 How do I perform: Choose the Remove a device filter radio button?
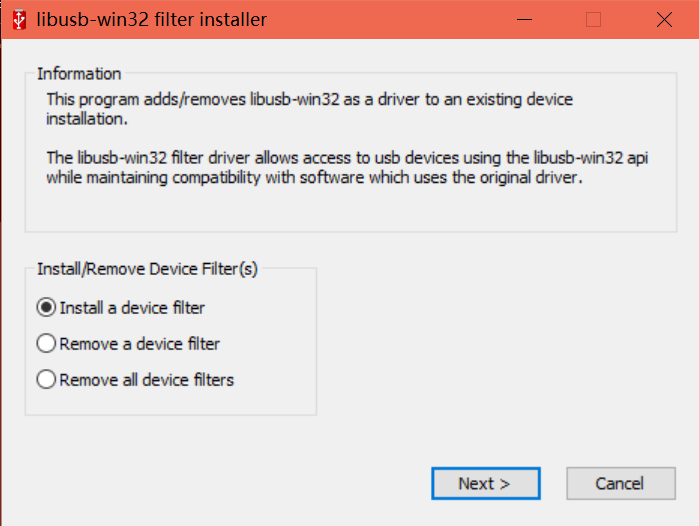click(x=46, y=344)
